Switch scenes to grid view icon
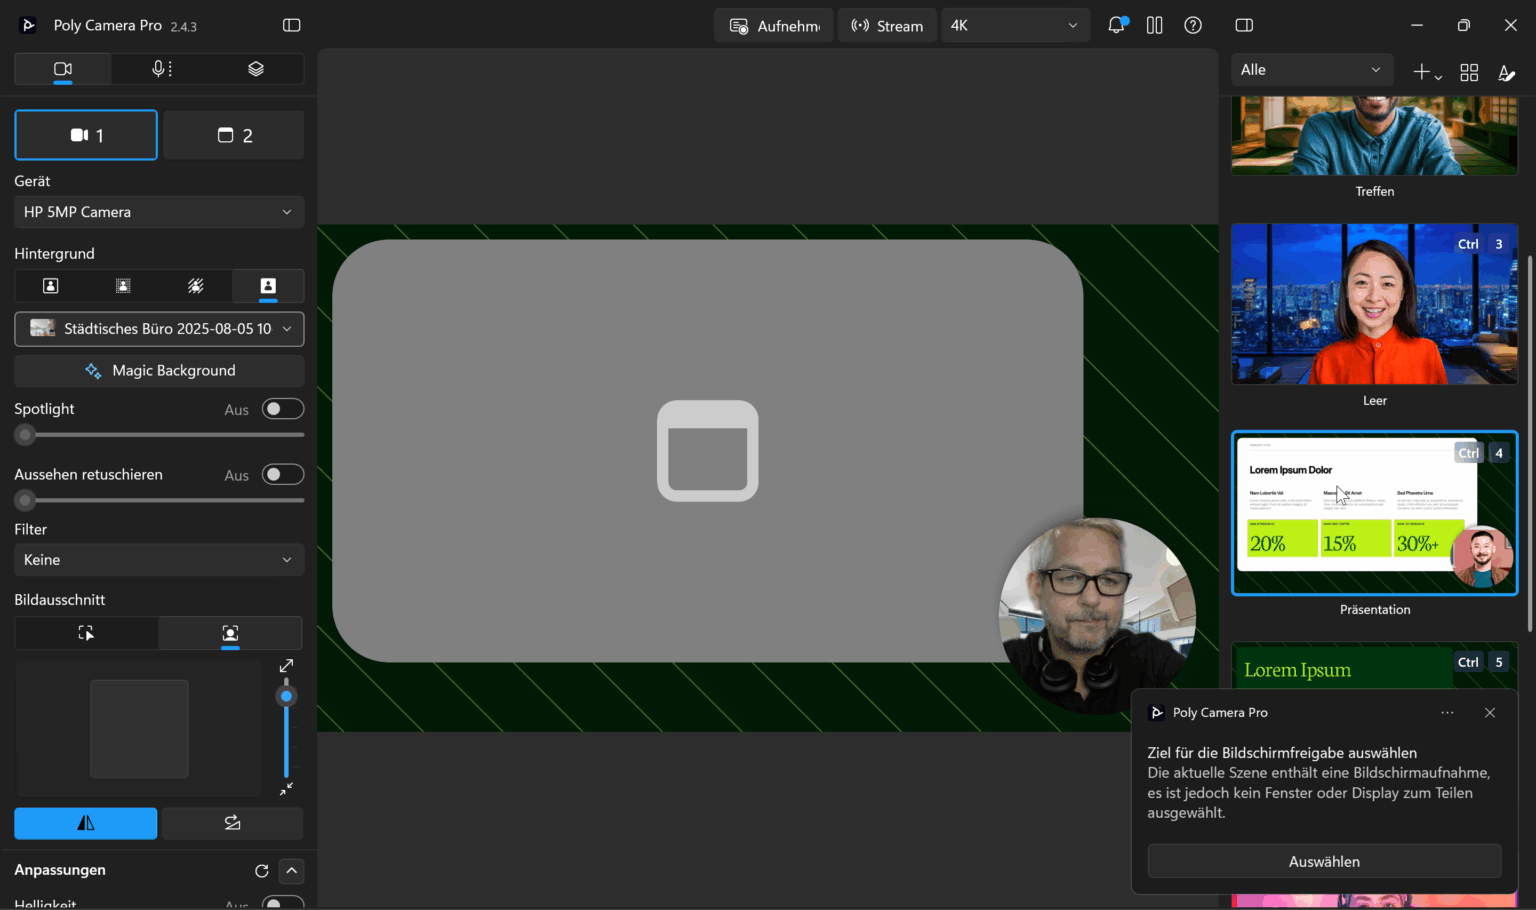The height and width of the screenshot is (910, 1536). pyautogui.click(x=1469, y=72)
